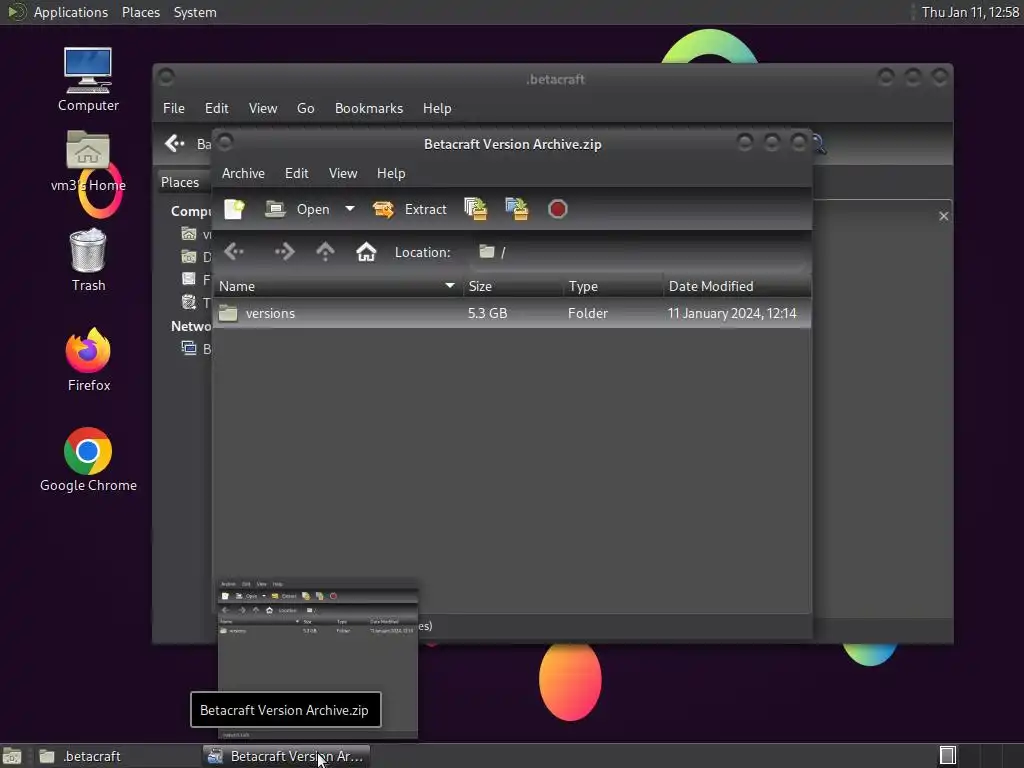
Task: Click the 5.3 GB size cell
Action: [x=487, y=313]
